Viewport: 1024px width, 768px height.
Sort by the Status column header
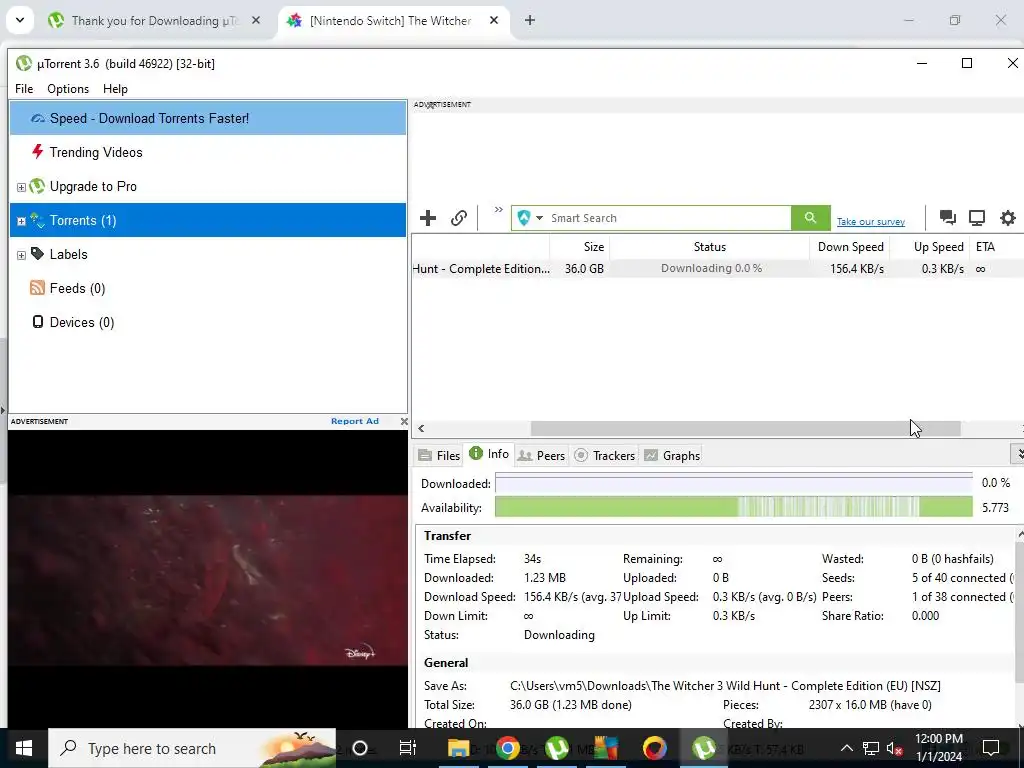pos(709,247)
